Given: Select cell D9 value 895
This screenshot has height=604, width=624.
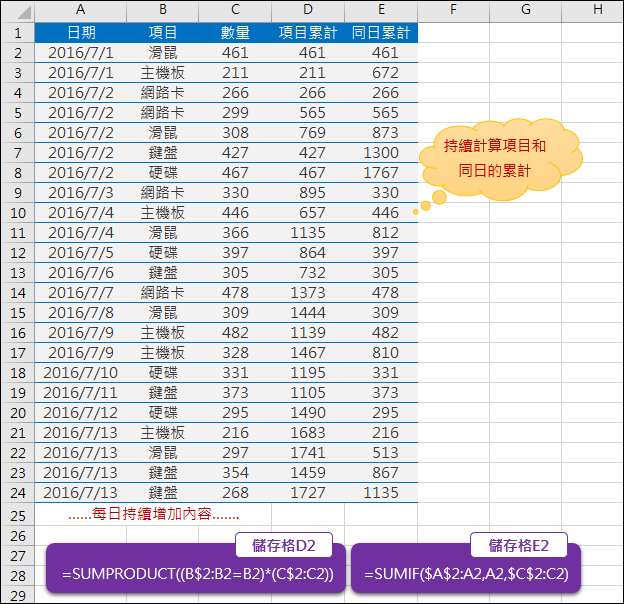Looking at the screenshot, I should click(x=308, y=193).
